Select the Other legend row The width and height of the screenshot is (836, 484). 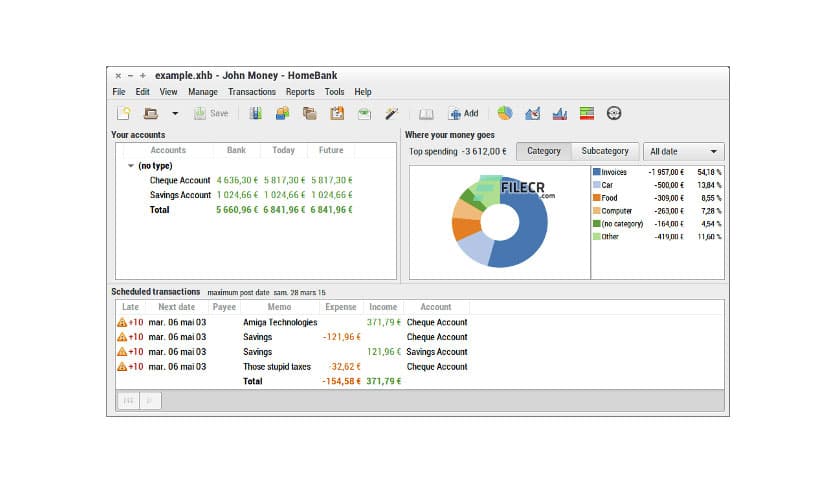(657, 236)
